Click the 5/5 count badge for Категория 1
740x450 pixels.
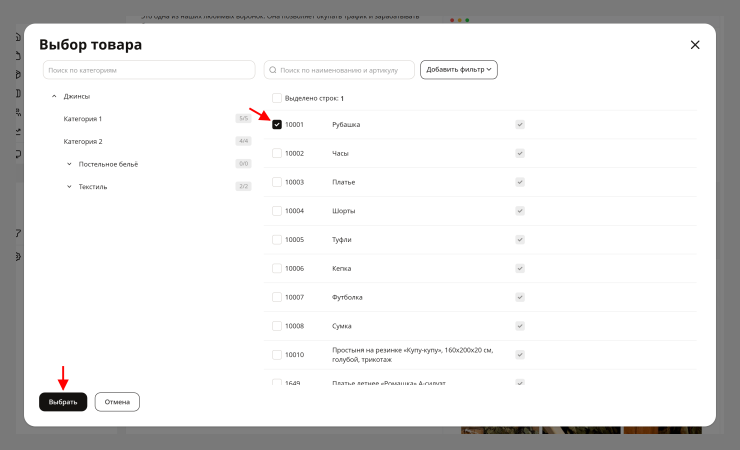pos(244,118)
